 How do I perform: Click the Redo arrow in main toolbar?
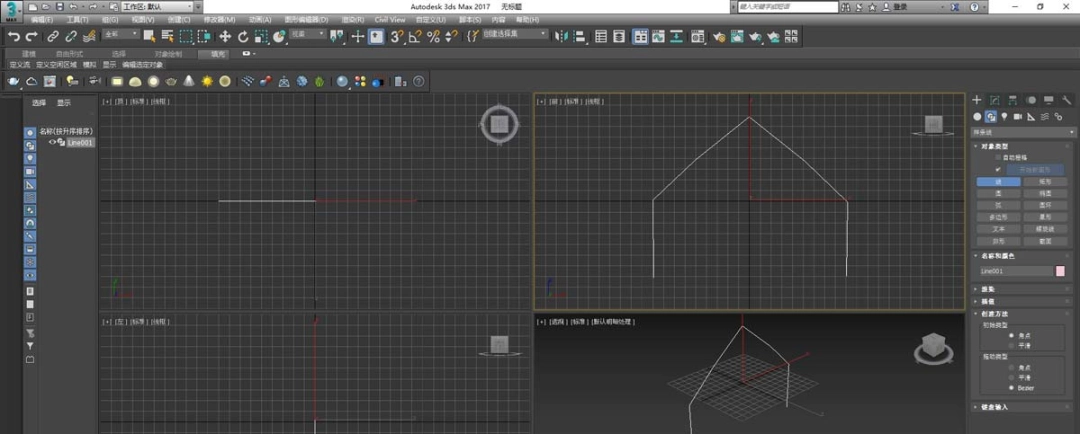click(x=31, y=37)
